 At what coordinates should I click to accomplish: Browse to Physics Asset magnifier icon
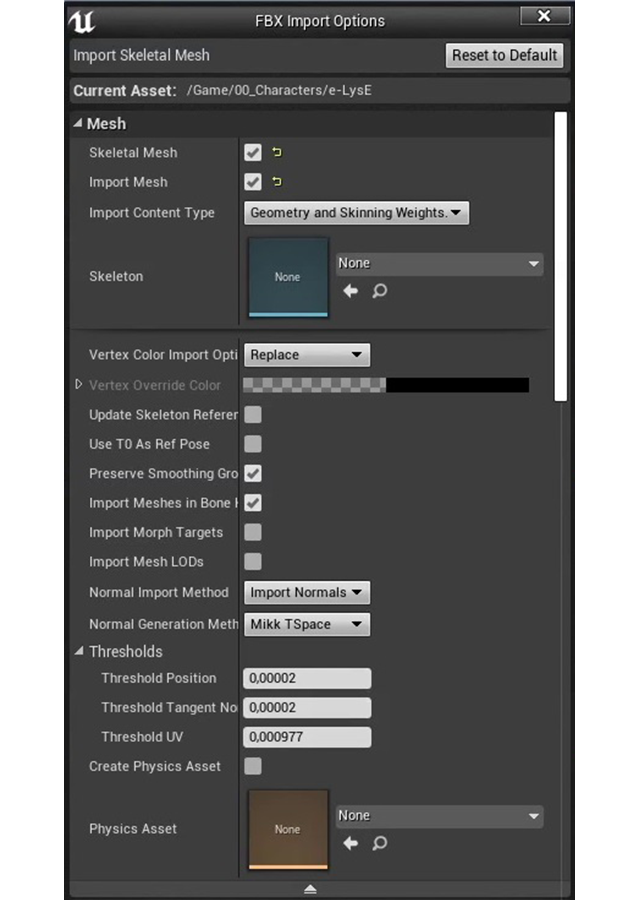(x=379, y=843)
